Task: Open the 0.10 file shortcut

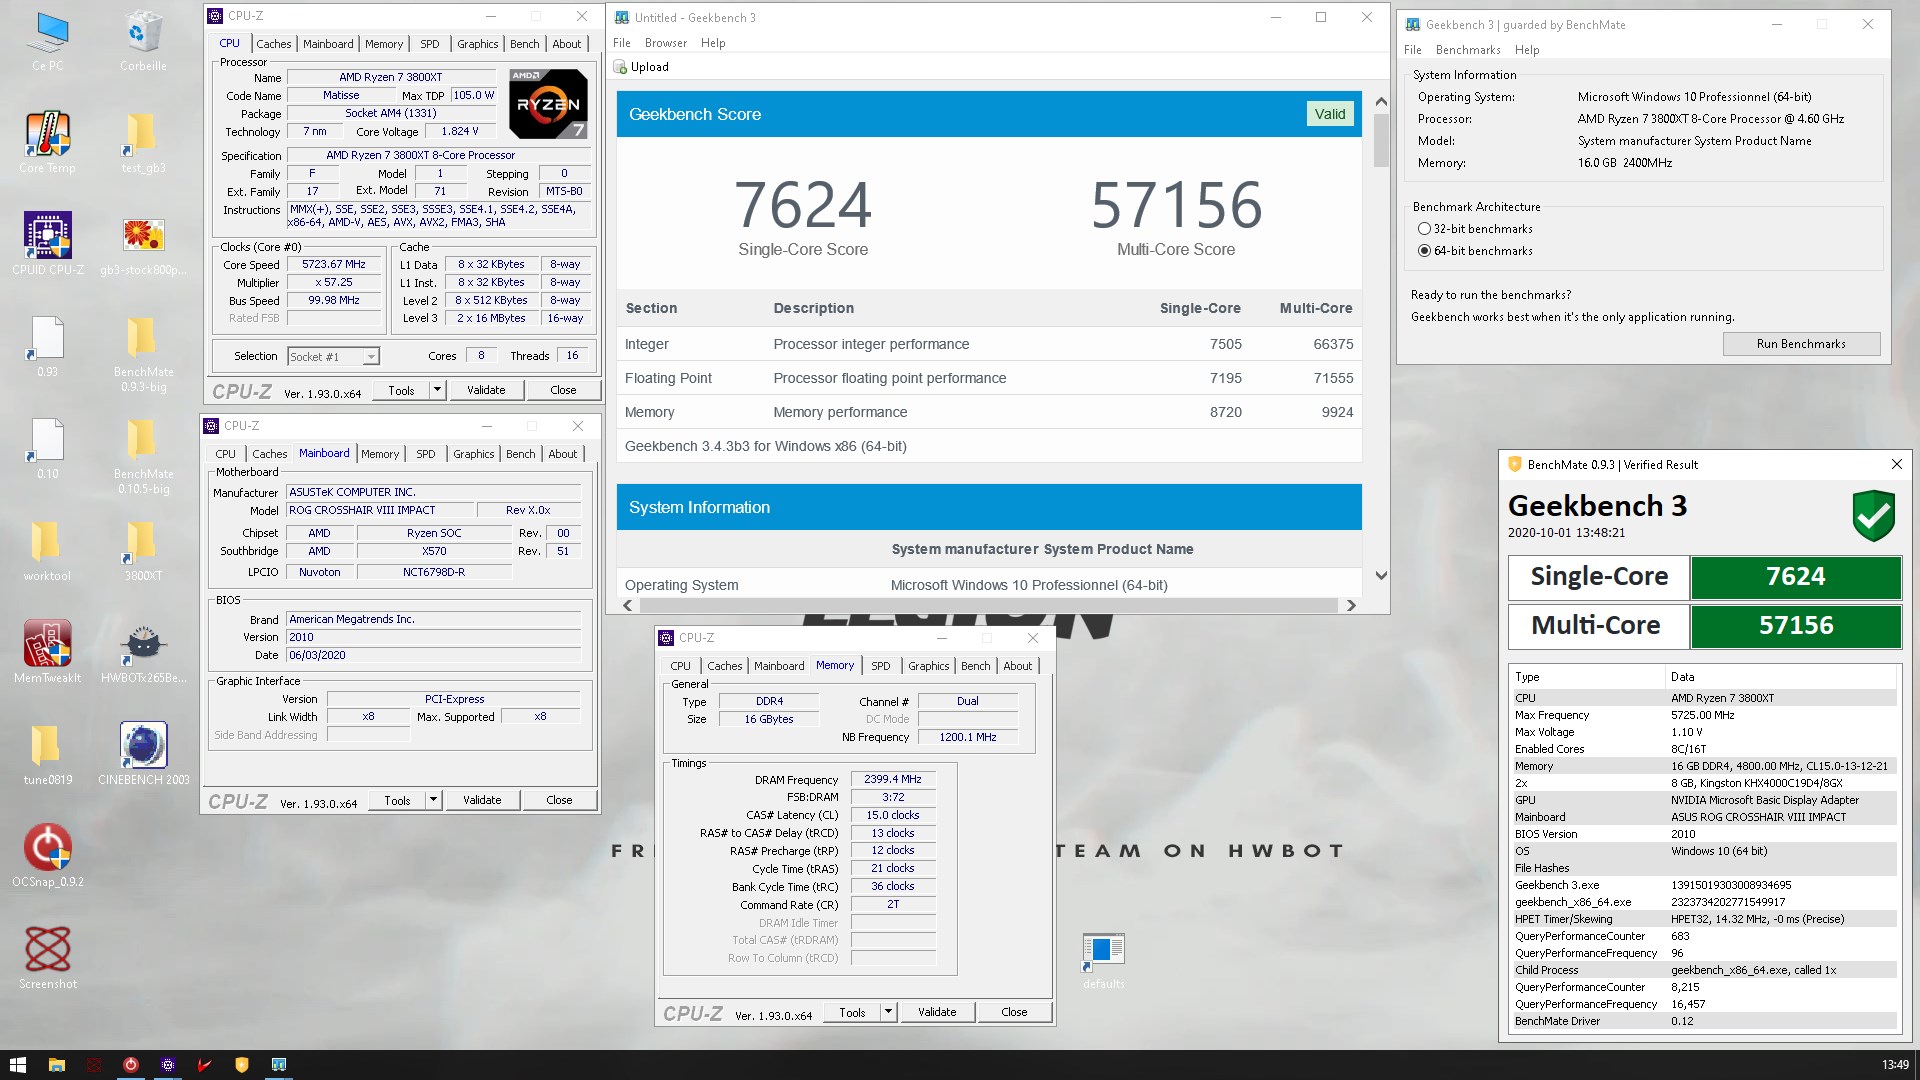Action: tap(47, 449)
